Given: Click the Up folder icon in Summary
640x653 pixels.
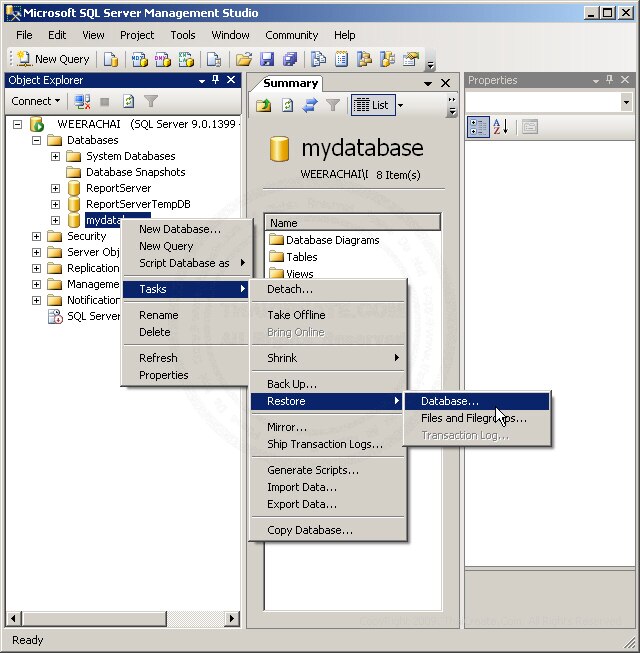Looking at the screenshot, I should pos(264,105).
